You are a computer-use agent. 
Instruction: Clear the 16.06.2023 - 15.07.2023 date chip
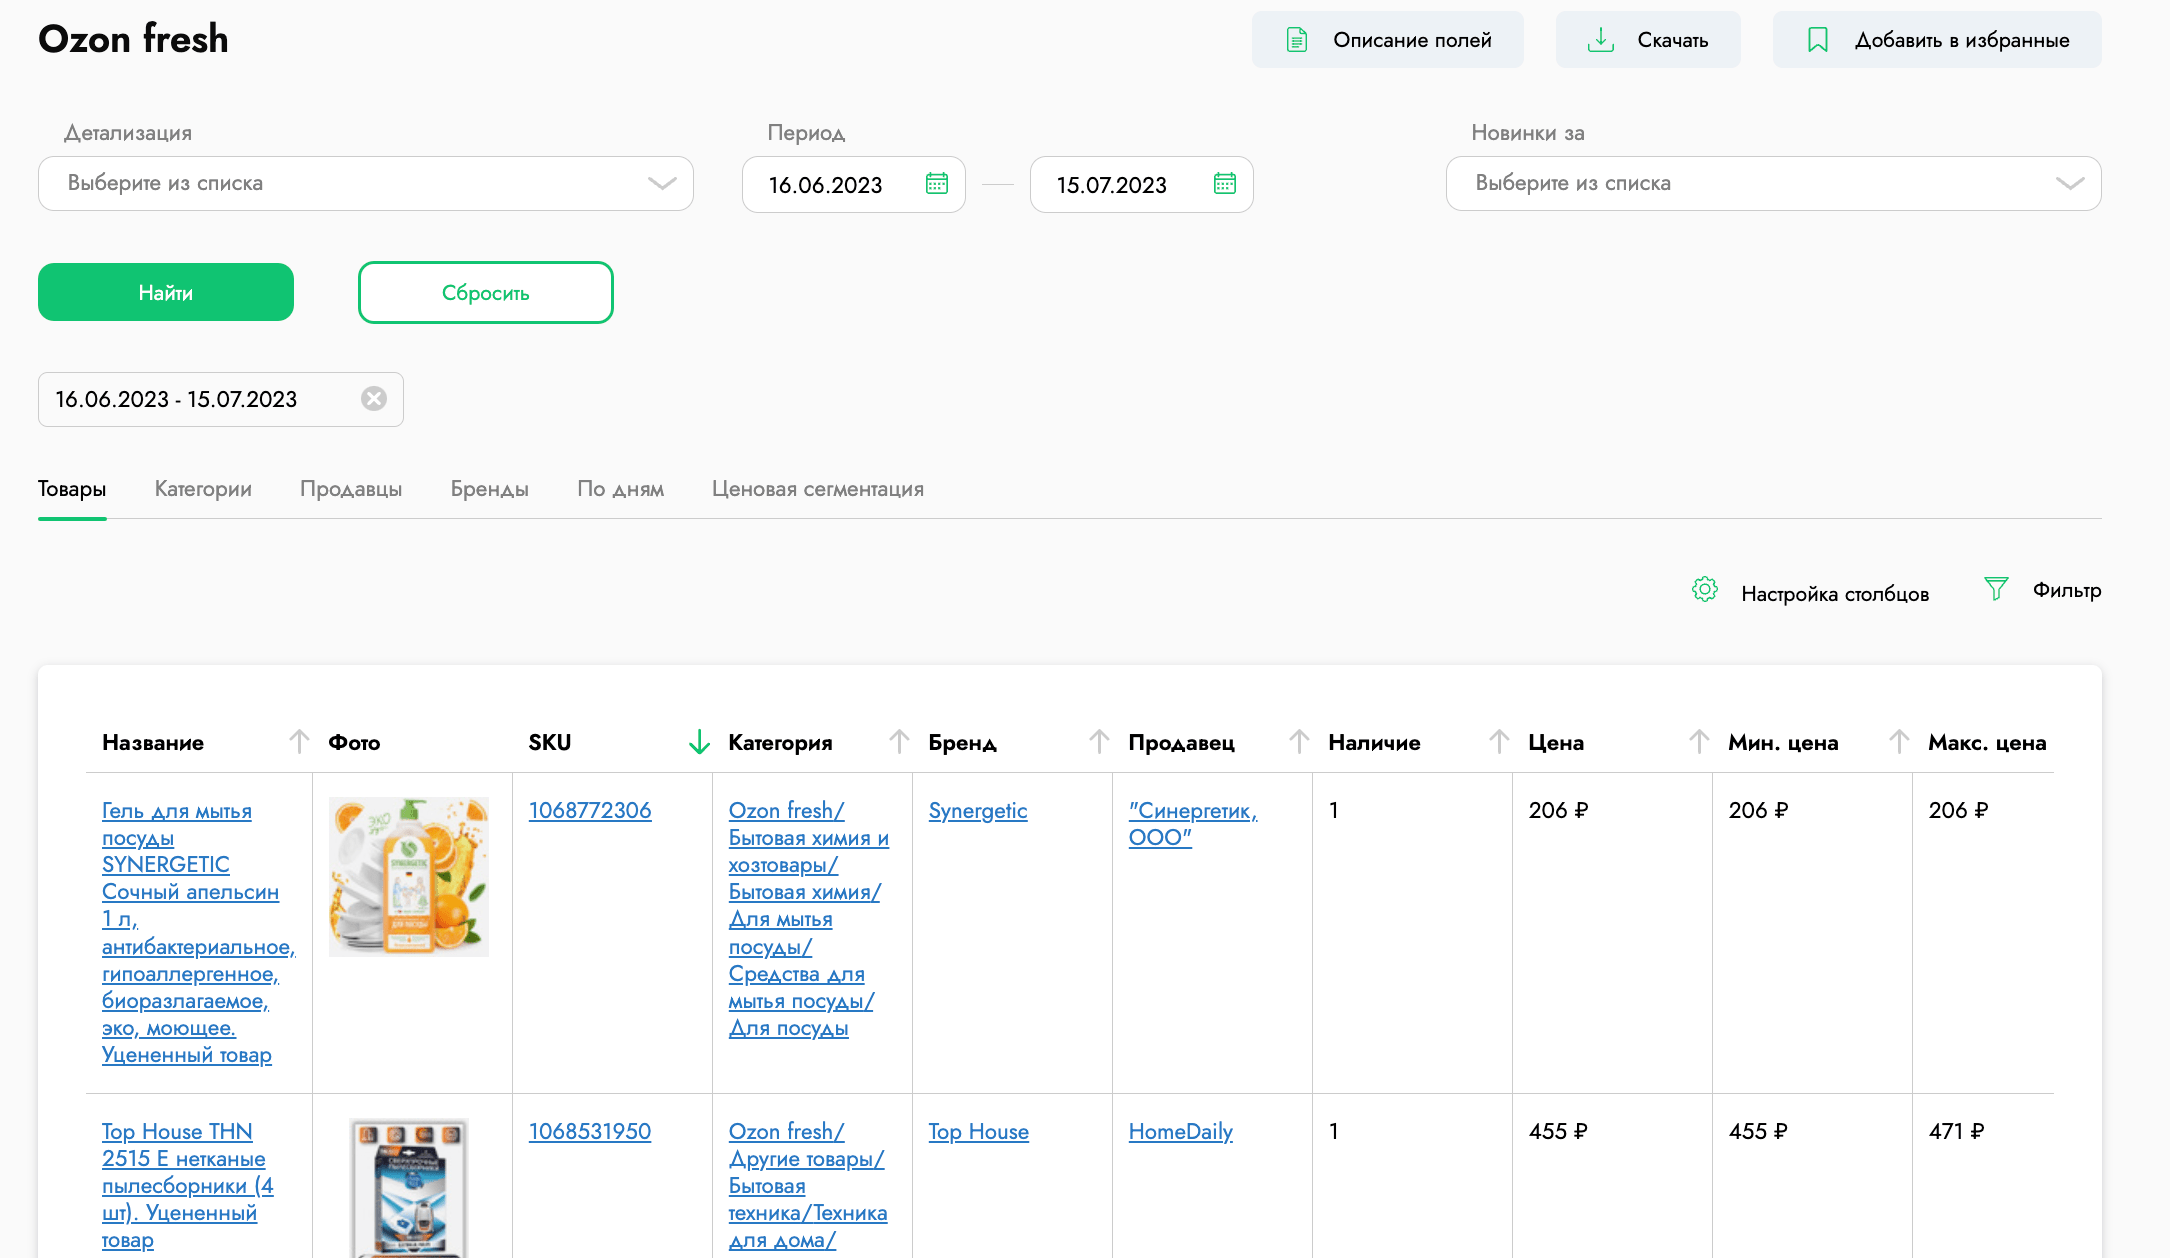(374, 399)
